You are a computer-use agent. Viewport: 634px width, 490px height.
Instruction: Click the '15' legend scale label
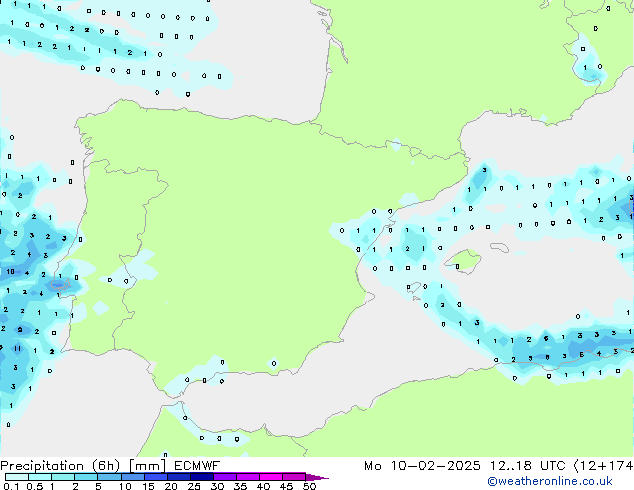(x=148, y=486)
